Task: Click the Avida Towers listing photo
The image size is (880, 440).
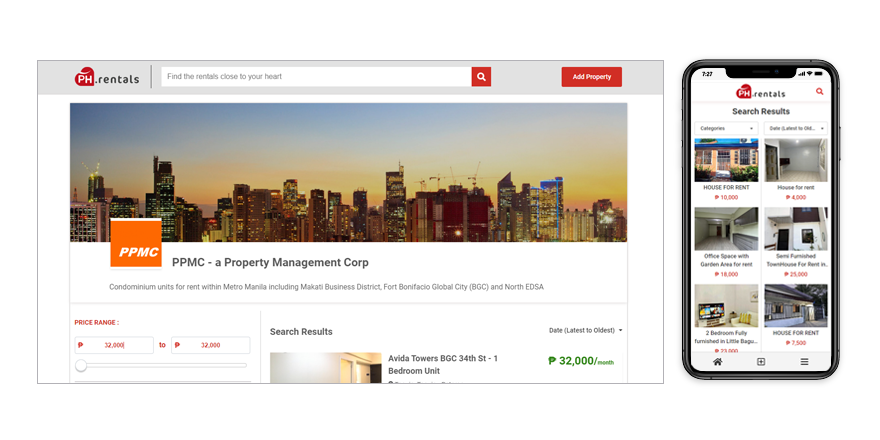Action: pyautogui.click(x=326, y=368)
